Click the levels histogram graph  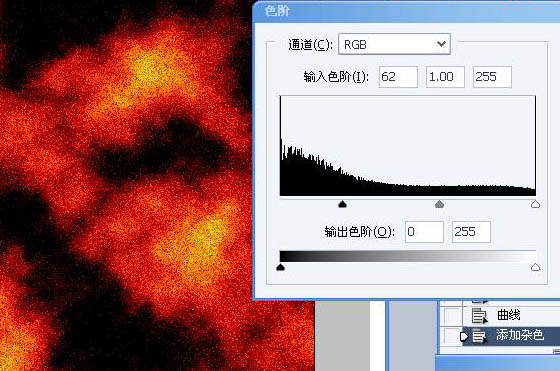(408, 146)
